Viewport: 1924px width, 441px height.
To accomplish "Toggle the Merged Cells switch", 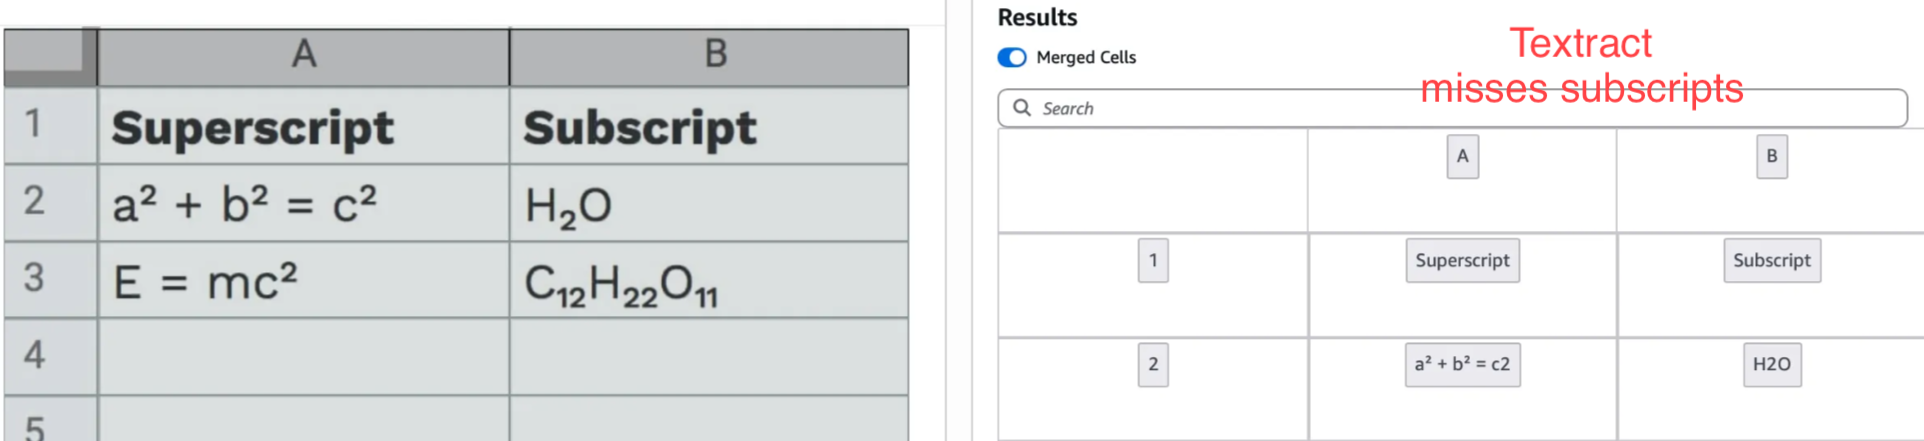I will coord(1011,58).
